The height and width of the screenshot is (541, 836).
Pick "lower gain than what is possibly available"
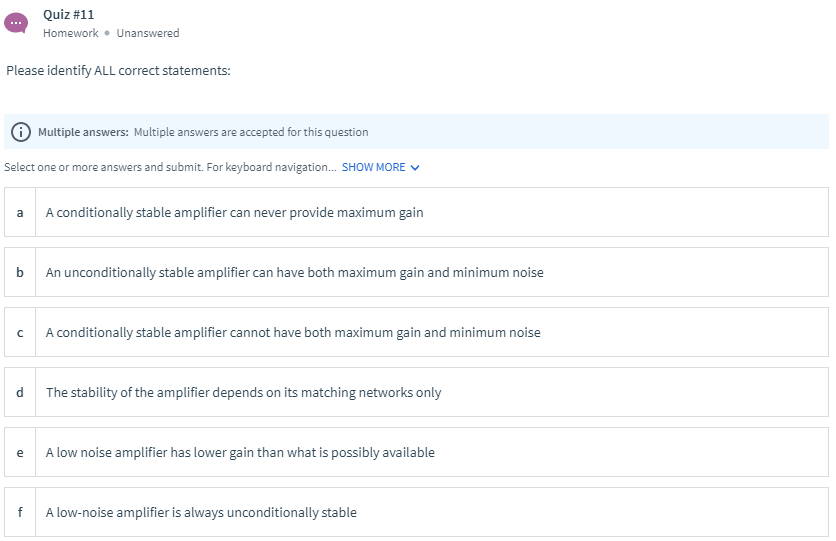(x=240, y=453)
